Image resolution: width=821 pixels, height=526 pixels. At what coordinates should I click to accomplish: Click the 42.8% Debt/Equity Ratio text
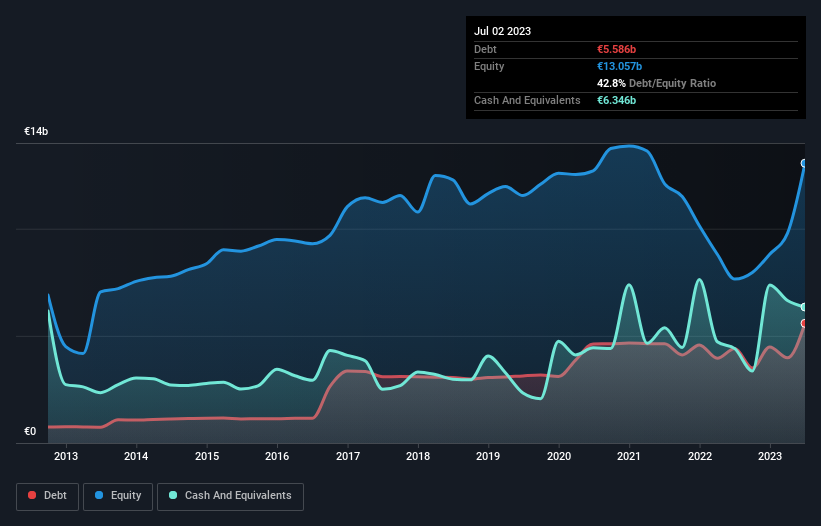657,83
